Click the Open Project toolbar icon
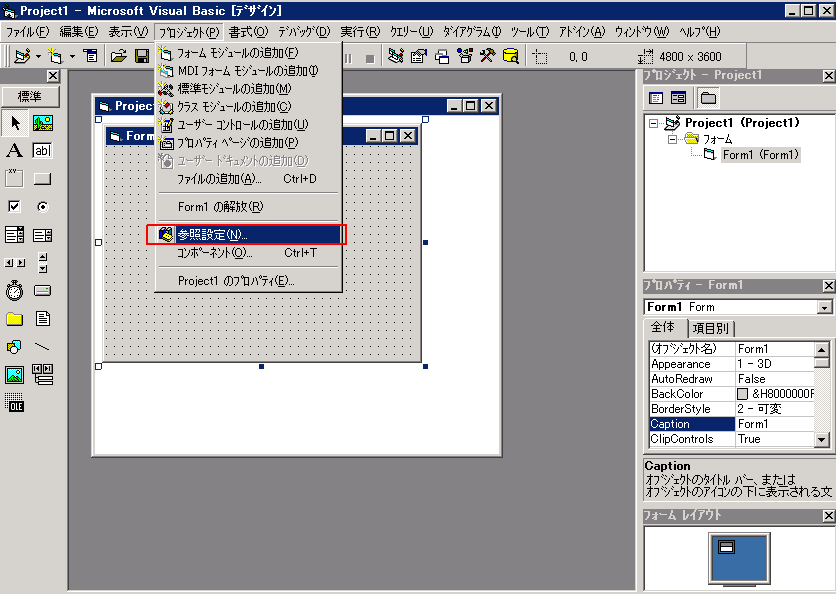The image size is (836, 594). tap(117, 57)
